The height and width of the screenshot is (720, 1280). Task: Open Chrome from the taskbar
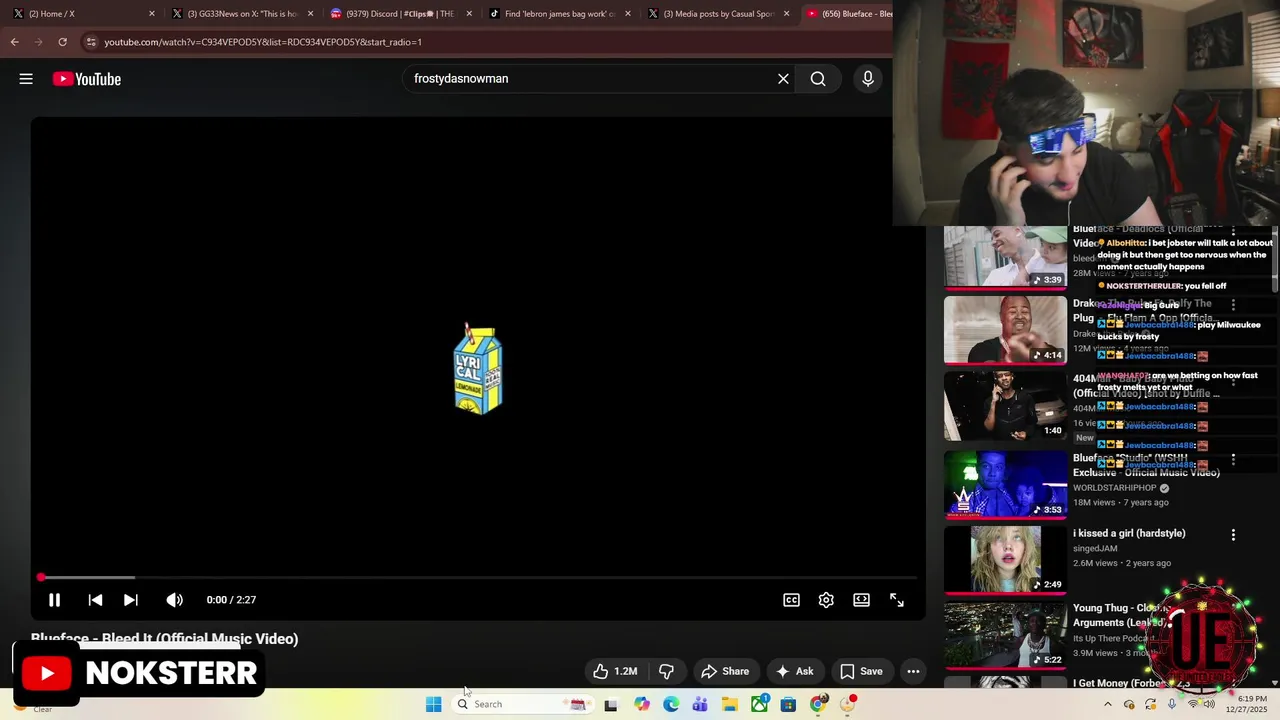[818, 704]
